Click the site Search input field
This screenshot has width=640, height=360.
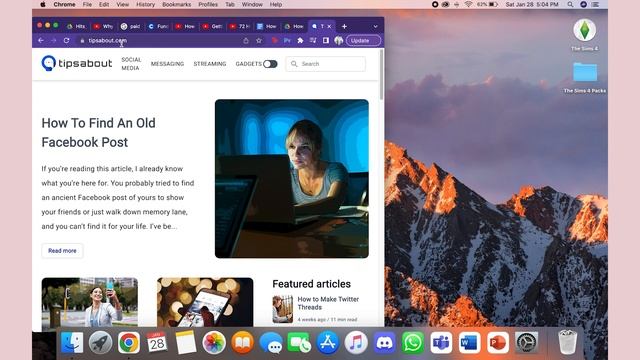[326, 64]
